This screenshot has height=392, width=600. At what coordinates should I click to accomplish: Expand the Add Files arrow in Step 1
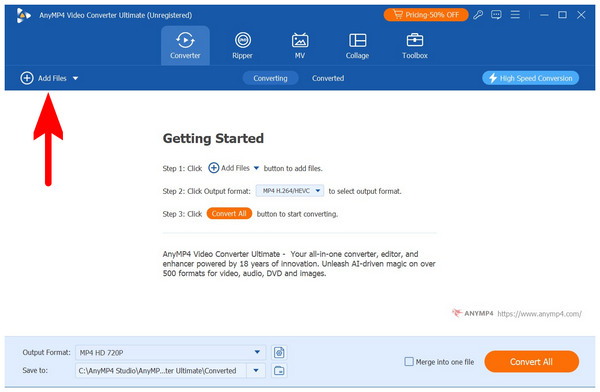pyautogui.click(x=256, y=168)
